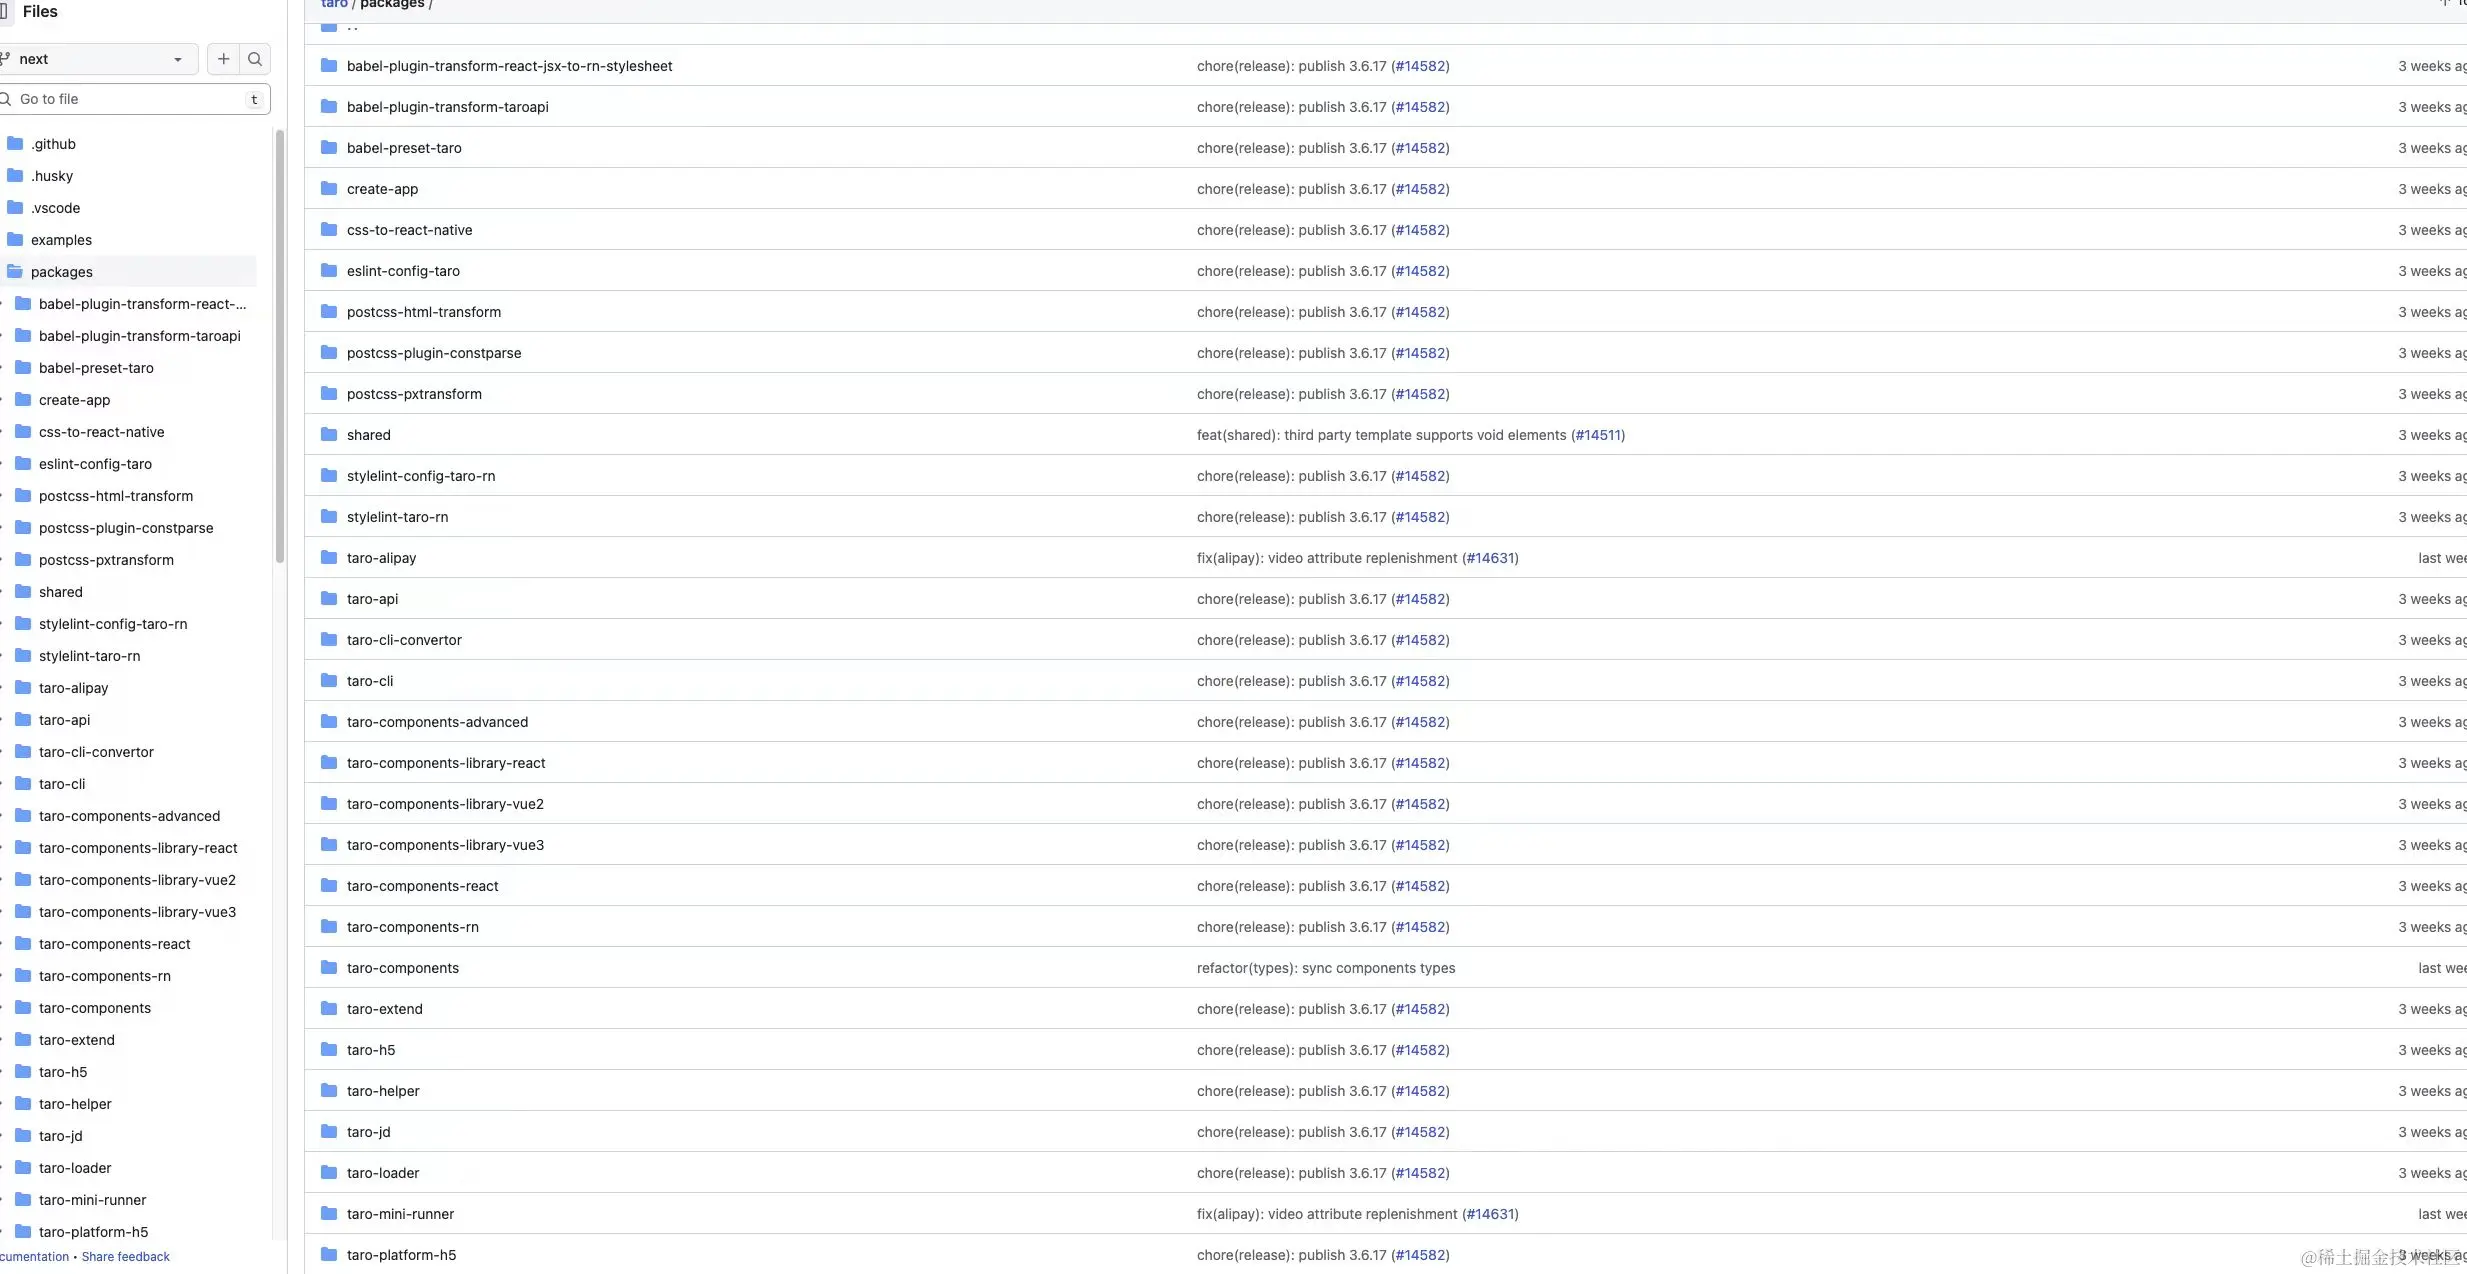Open the taro-components-advanced folder in main list
This screenshot has width=2467, height=1274.
[x=437, y=722]
